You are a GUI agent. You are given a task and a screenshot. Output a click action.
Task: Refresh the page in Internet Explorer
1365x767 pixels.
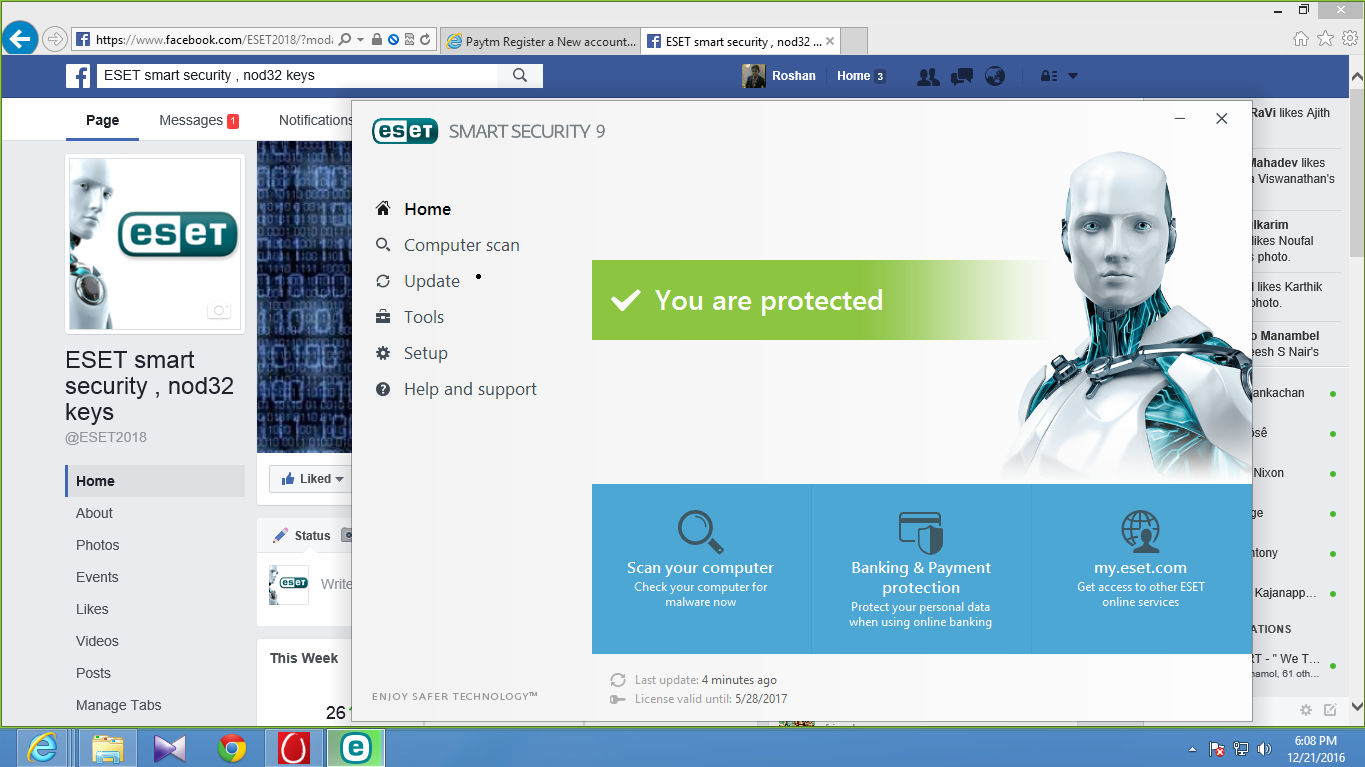pos(425,40)
